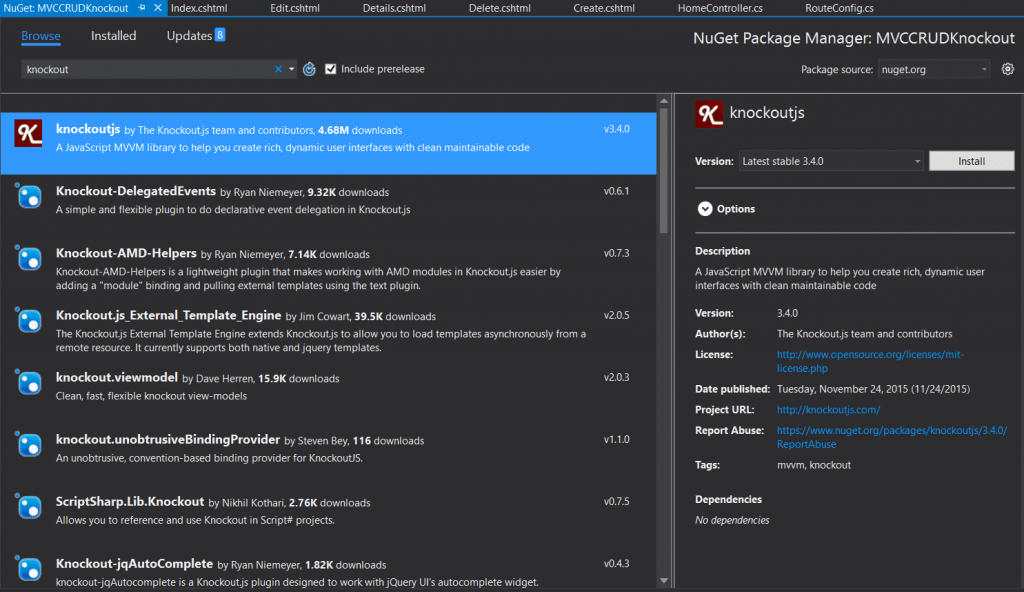Clear the knockout search text
Viewport: 1024px width, 592px height.
pos(279,69)
